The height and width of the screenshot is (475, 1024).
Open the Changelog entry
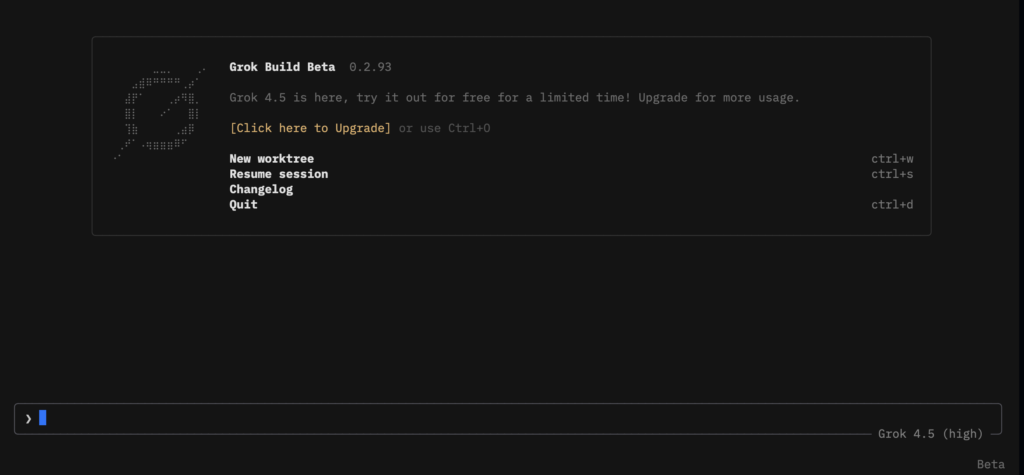[x=261, y=189]
